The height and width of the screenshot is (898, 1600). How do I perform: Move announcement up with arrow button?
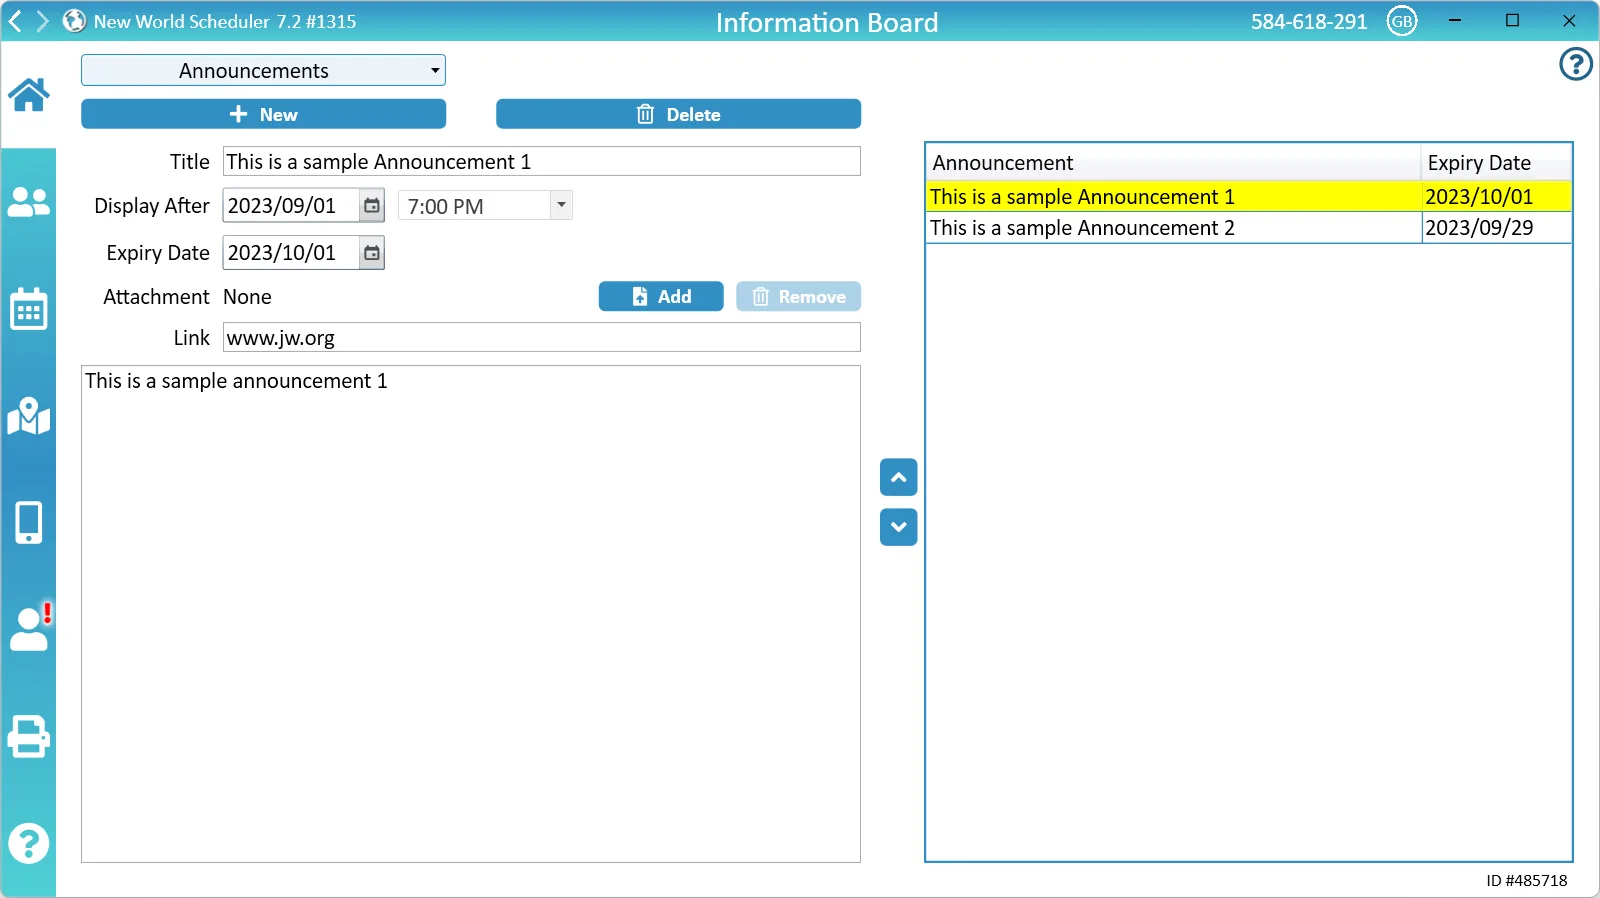[x=899, y=478]
